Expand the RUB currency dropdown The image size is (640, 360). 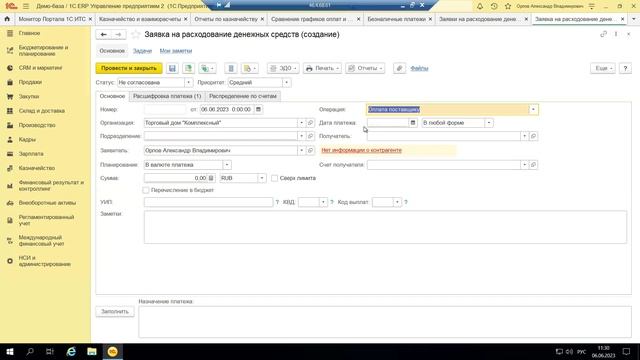point(262,178)
